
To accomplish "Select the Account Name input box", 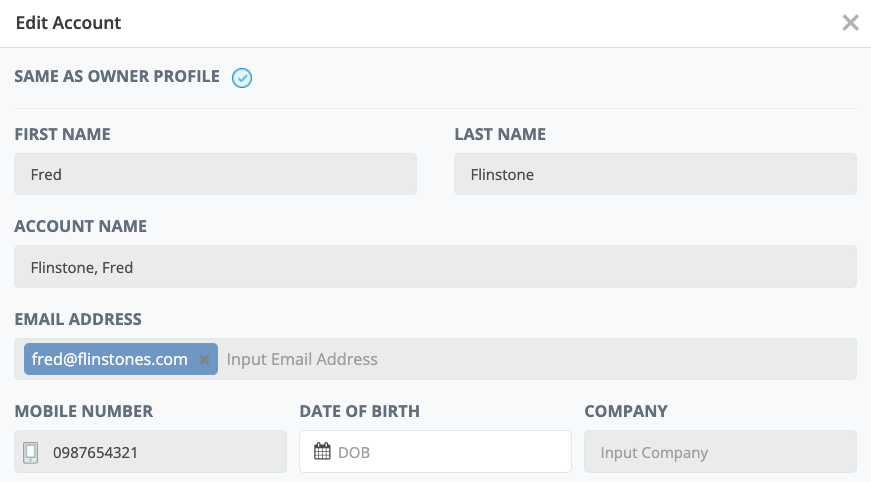I will click(435, 267).
